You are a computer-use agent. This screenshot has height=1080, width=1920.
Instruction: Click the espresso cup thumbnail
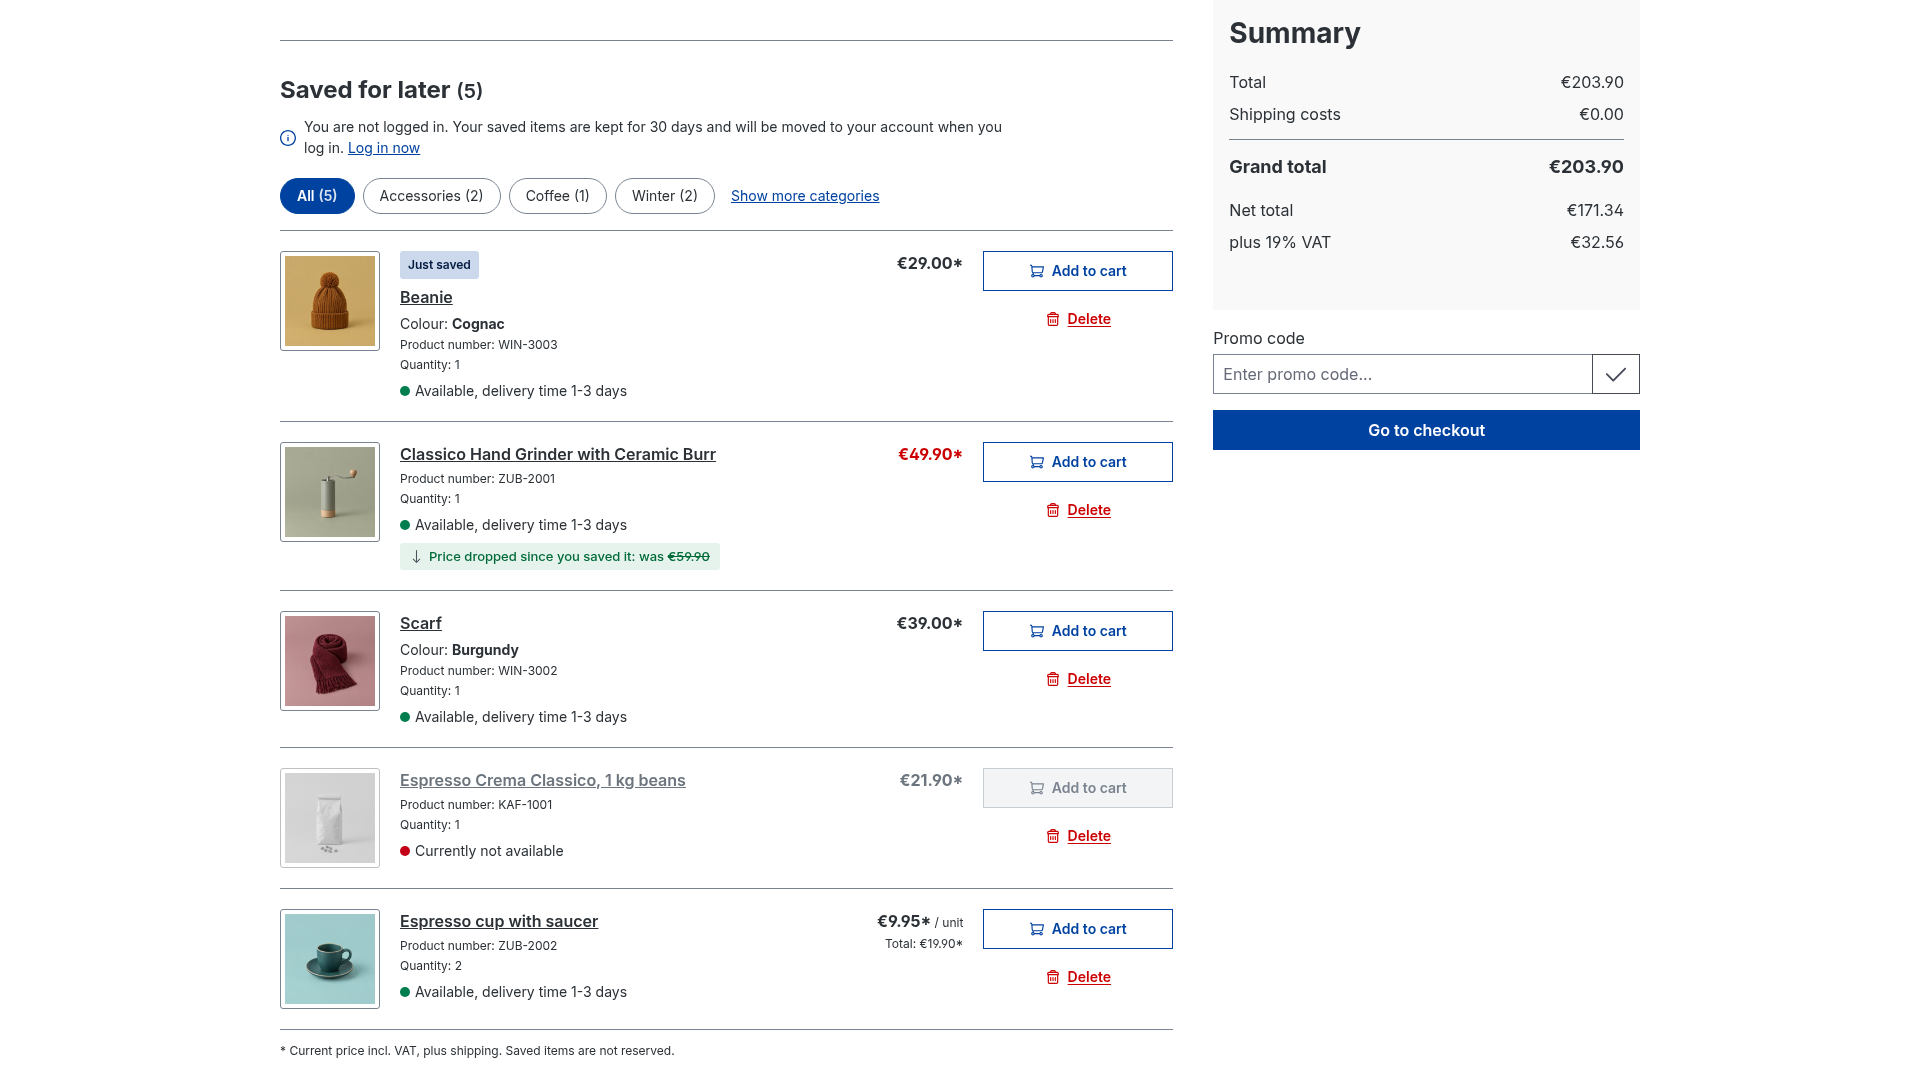[330, 959]
